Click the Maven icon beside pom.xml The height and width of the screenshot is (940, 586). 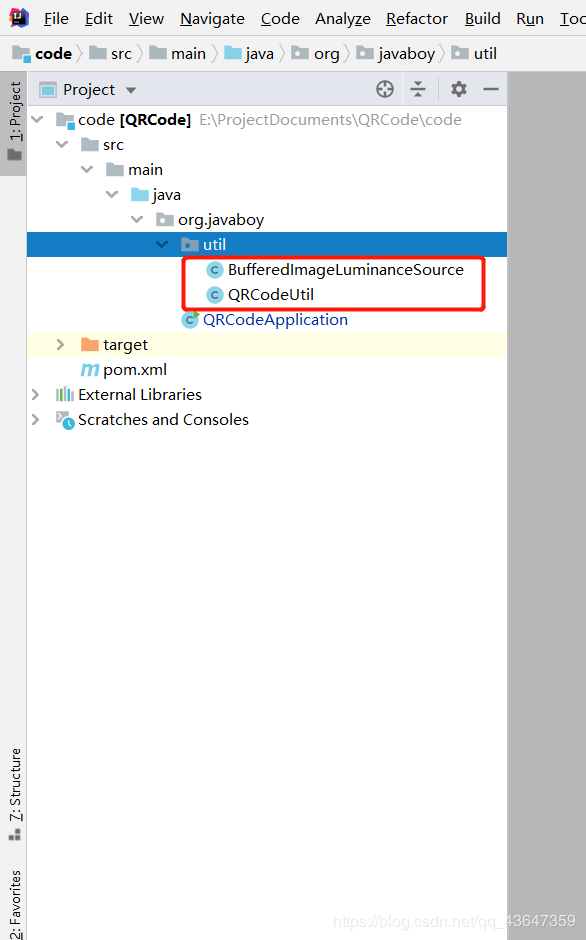pos(90,370)
